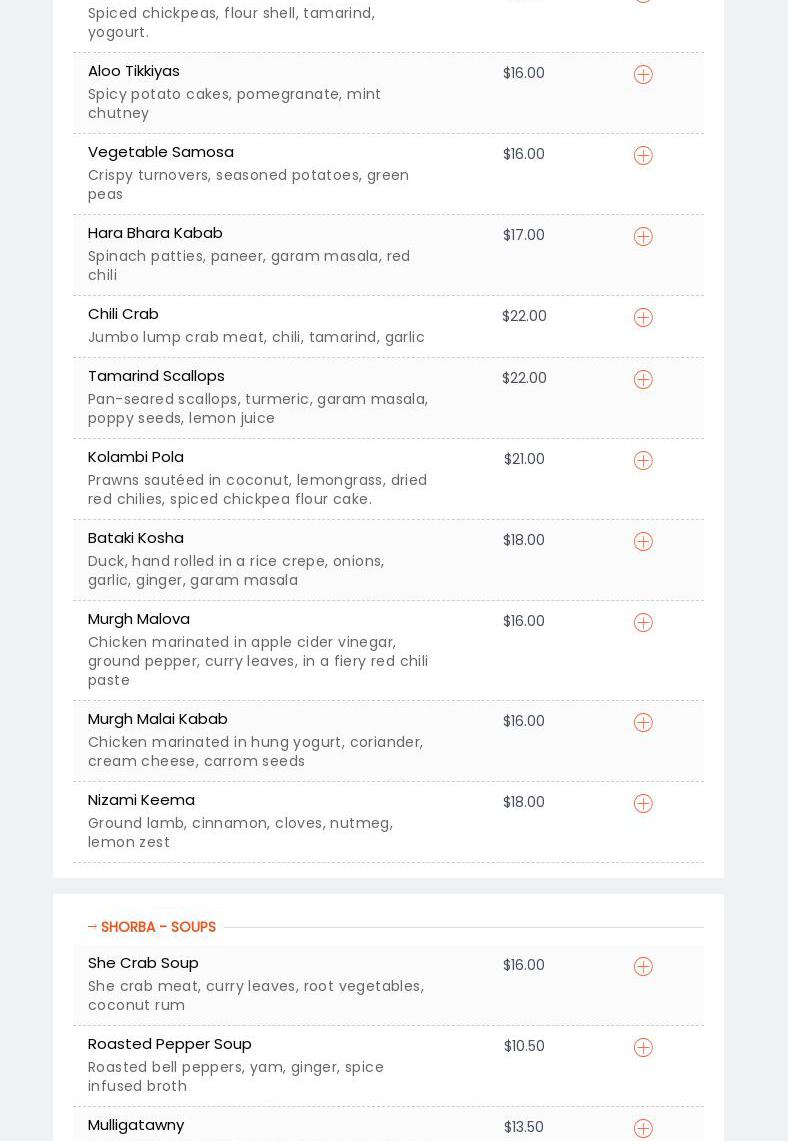The width and height of the screenshot is (788, 1141).
Task: Add Kolambi Pola via plus icon
Action: 643,461
